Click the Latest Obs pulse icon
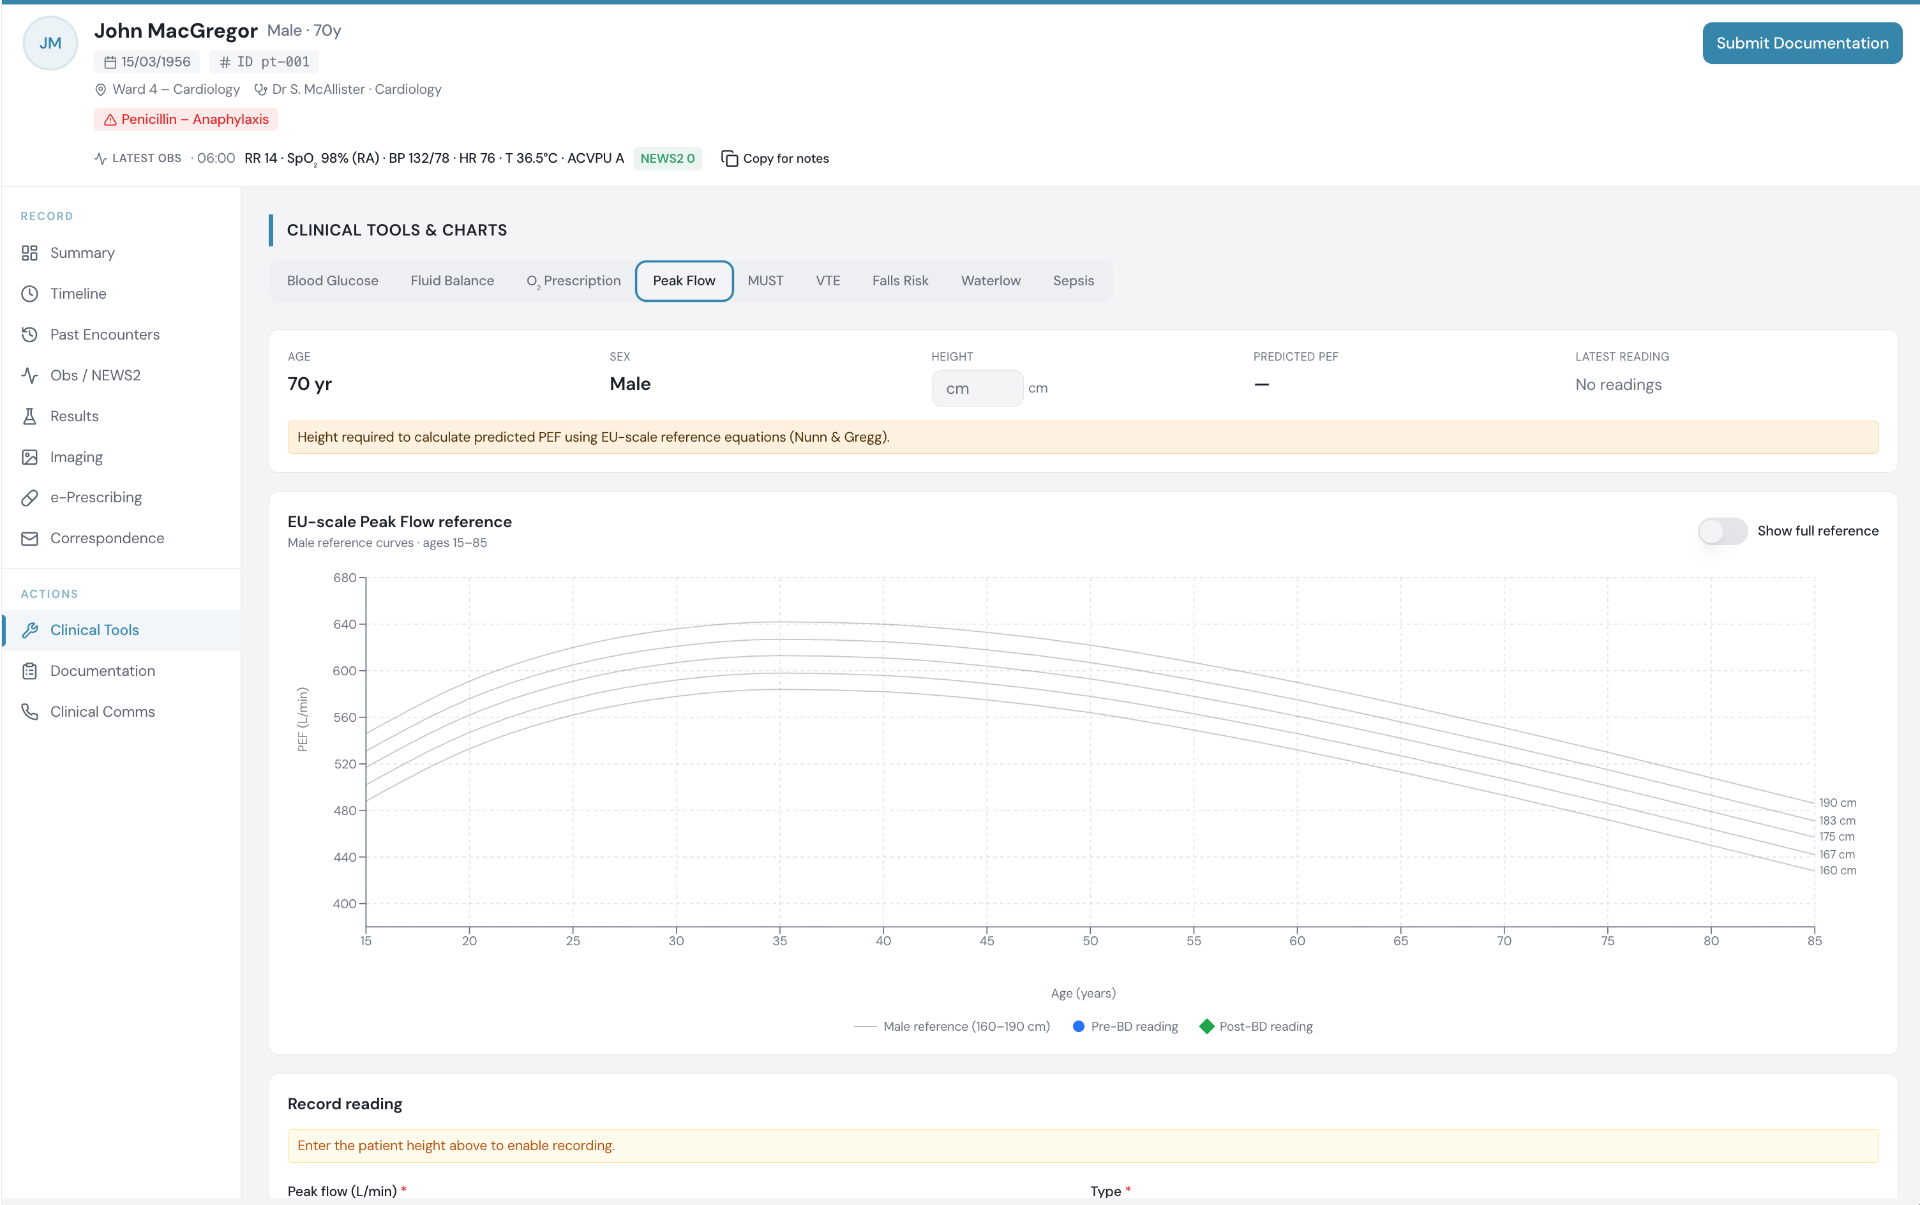1920x1205 pixels. (x=101, y=158)
